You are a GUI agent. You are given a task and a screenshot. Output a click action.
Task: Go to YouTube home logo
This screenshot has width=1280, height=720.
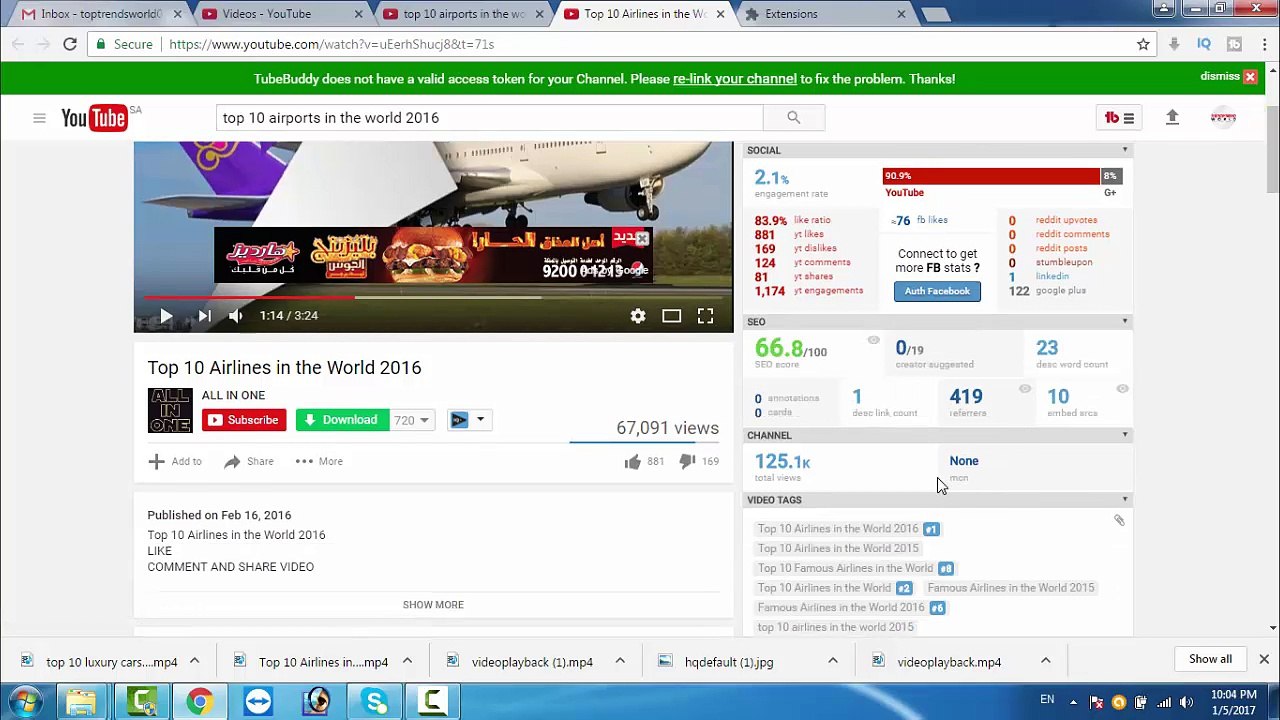pyautogui.click(x=94, y=118)
